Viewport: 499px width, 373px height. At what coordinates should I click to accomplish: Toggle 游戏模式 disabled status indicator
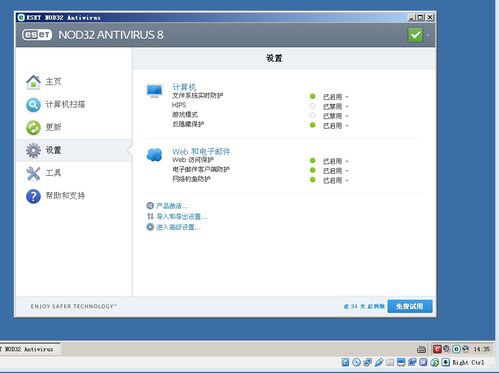[312, 116]
